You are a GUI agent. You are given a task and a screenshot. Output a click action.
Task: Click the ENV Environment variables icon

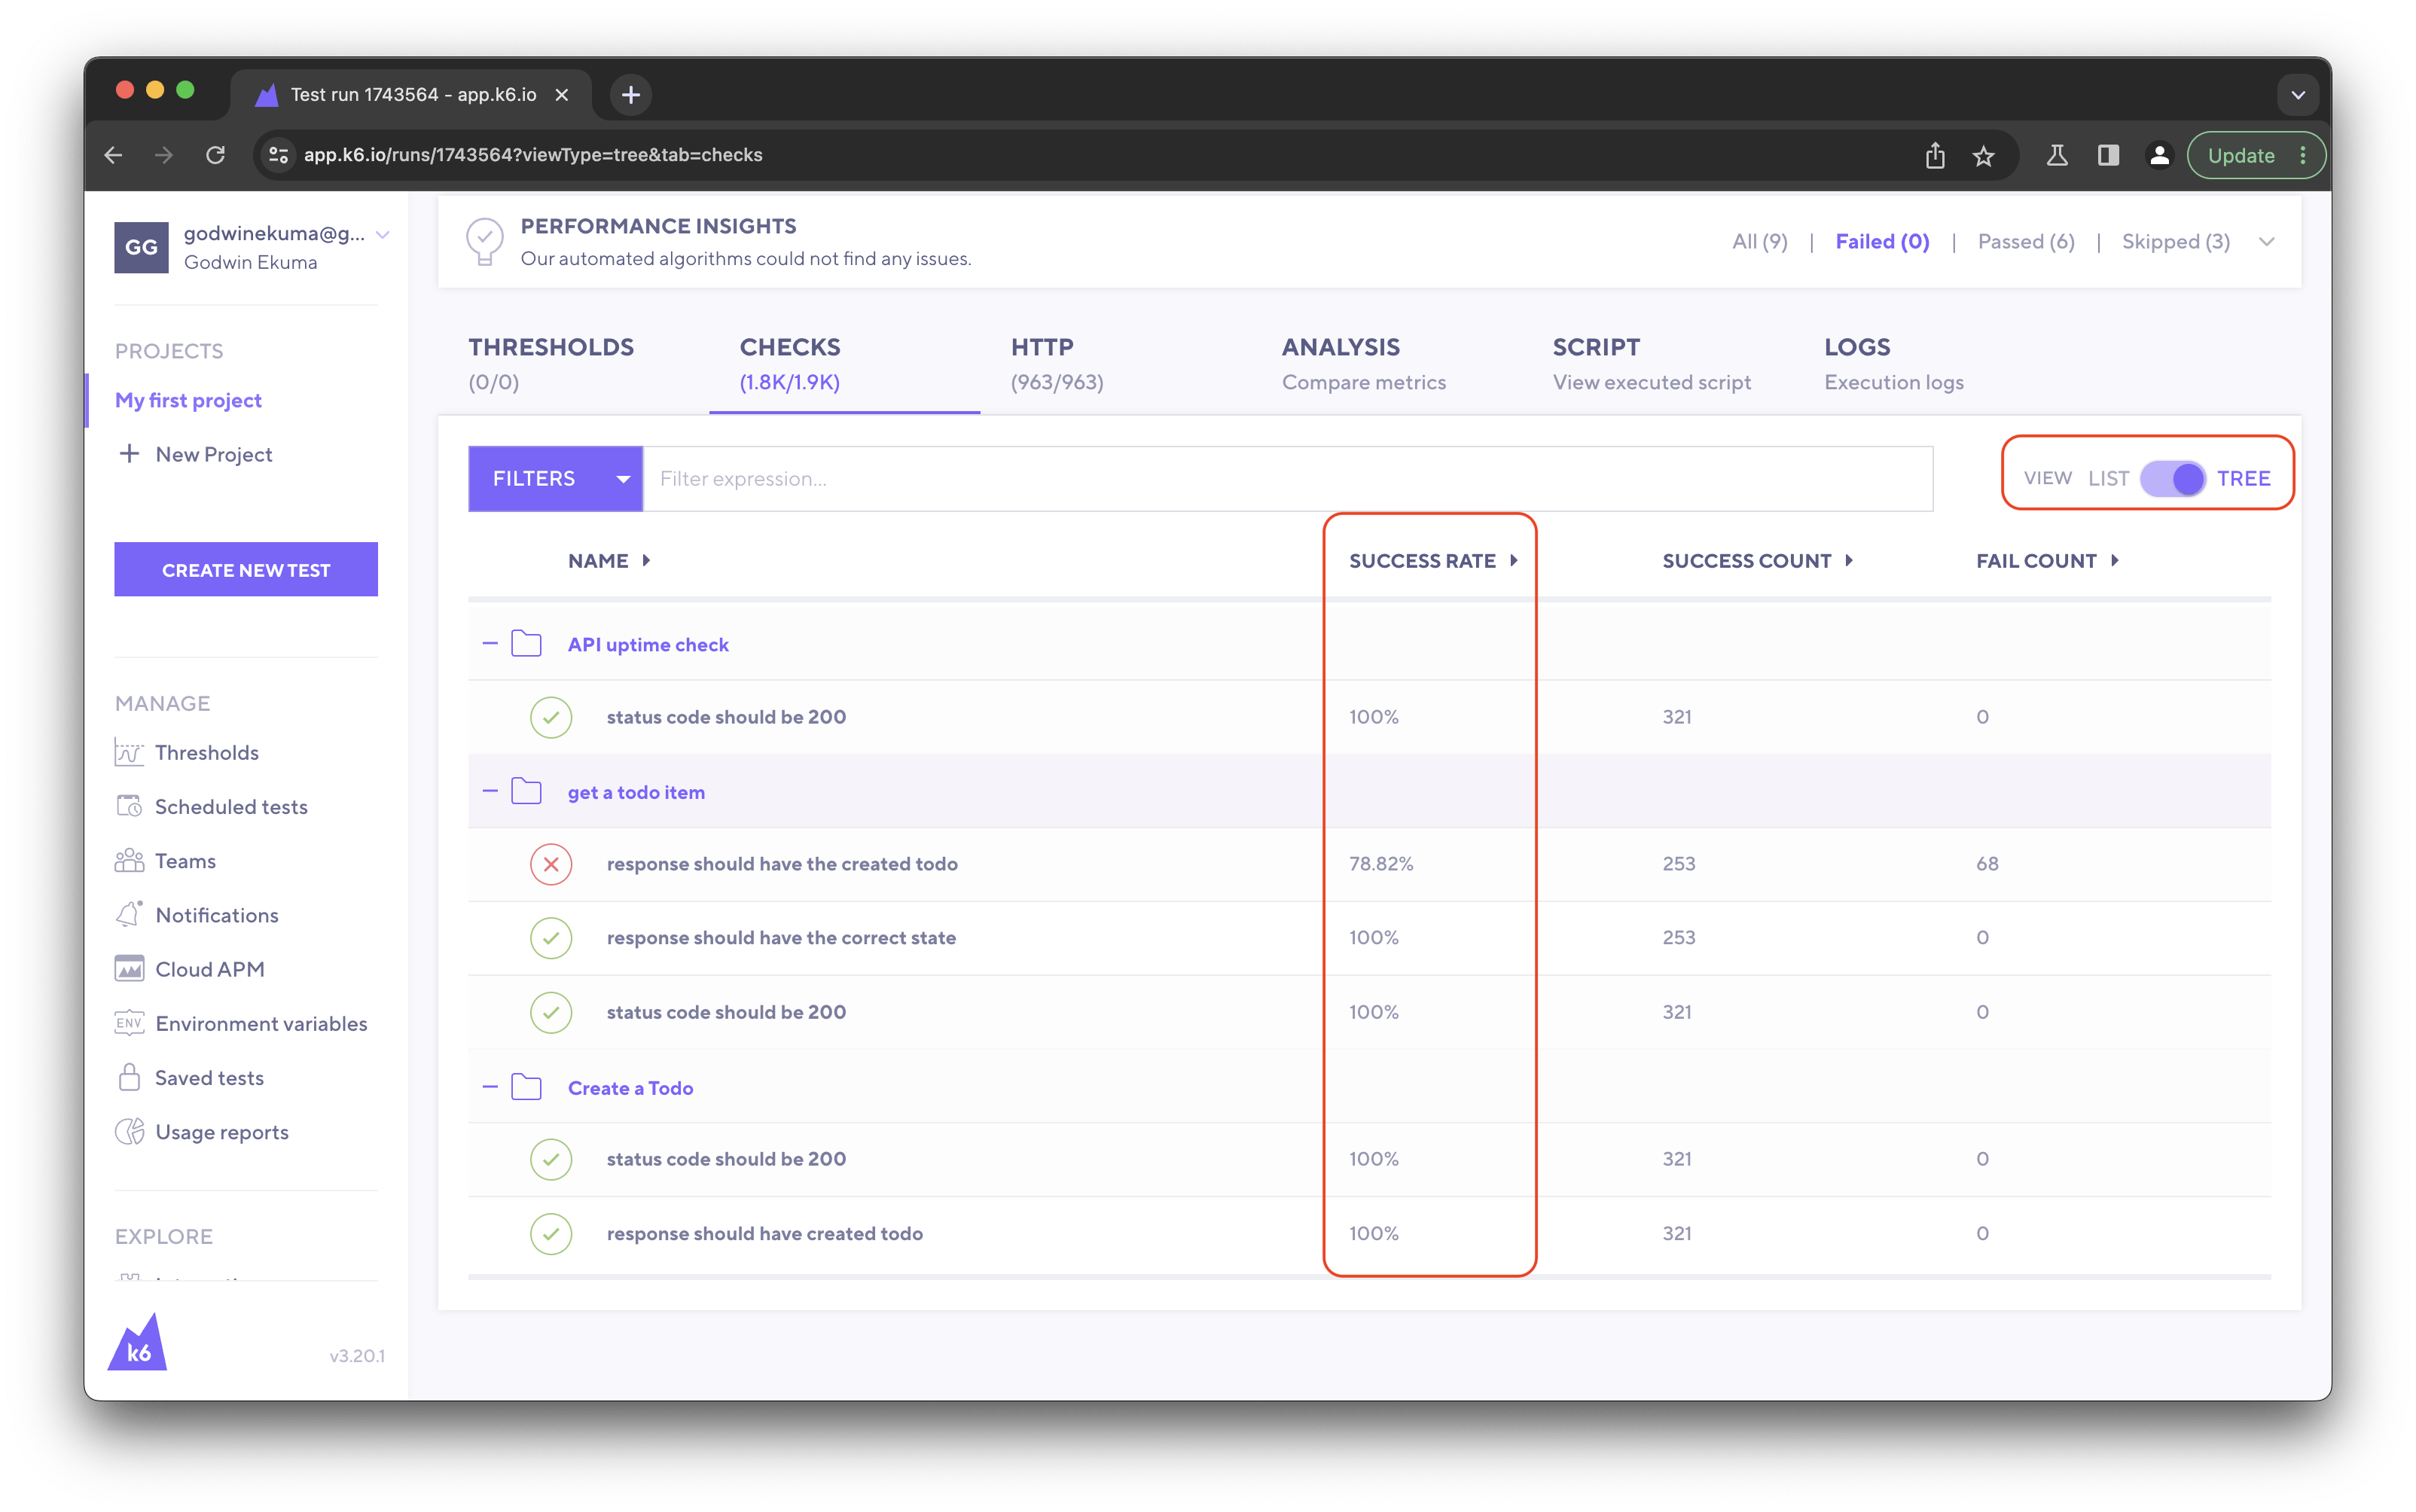click(x=130, y=1023)
